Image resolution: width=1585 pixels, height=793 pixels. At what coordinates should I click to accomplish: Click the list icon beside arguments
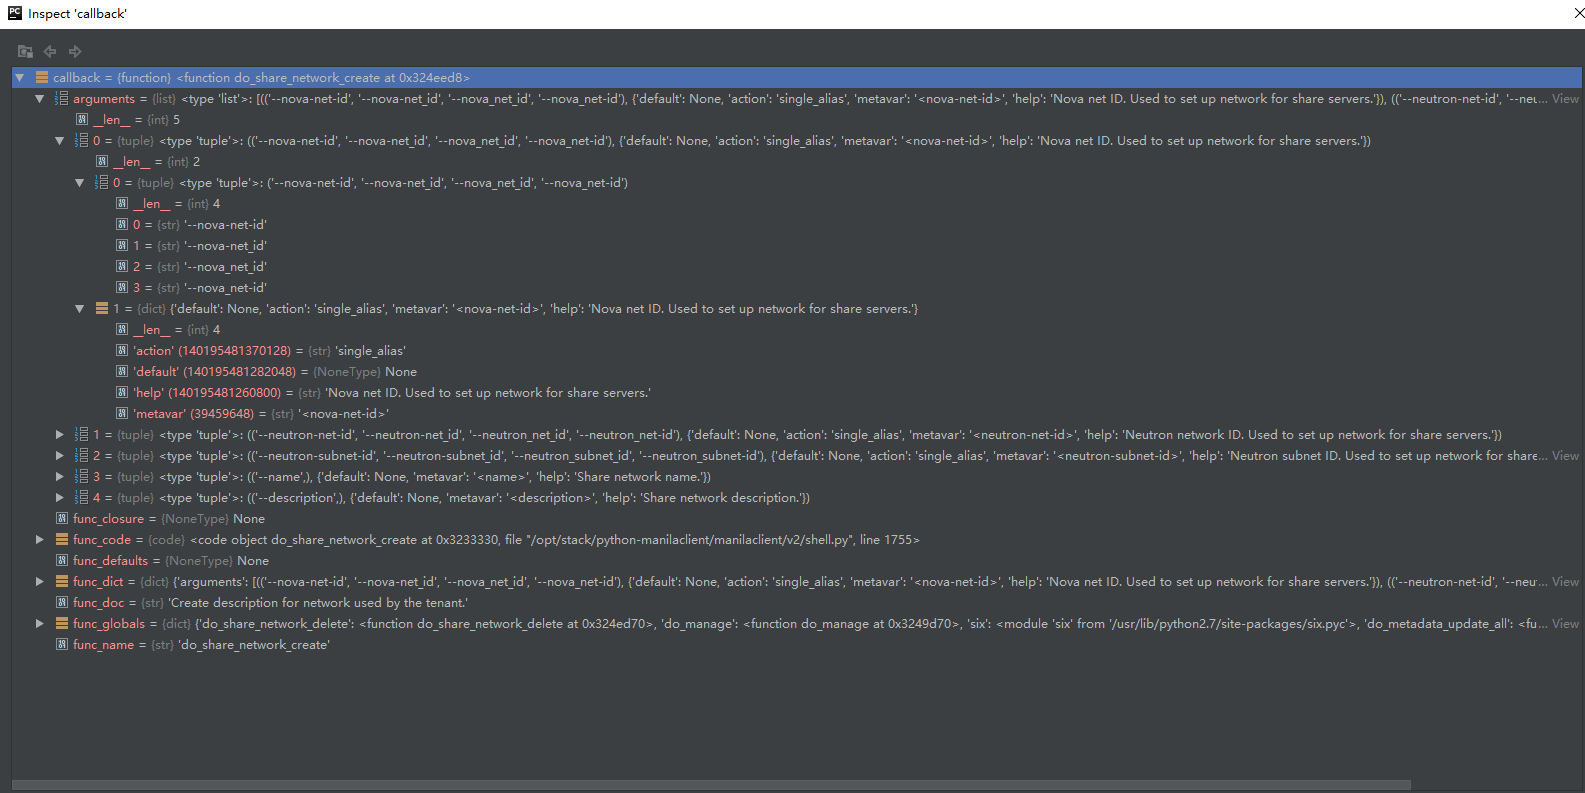[x=61, y=98]
